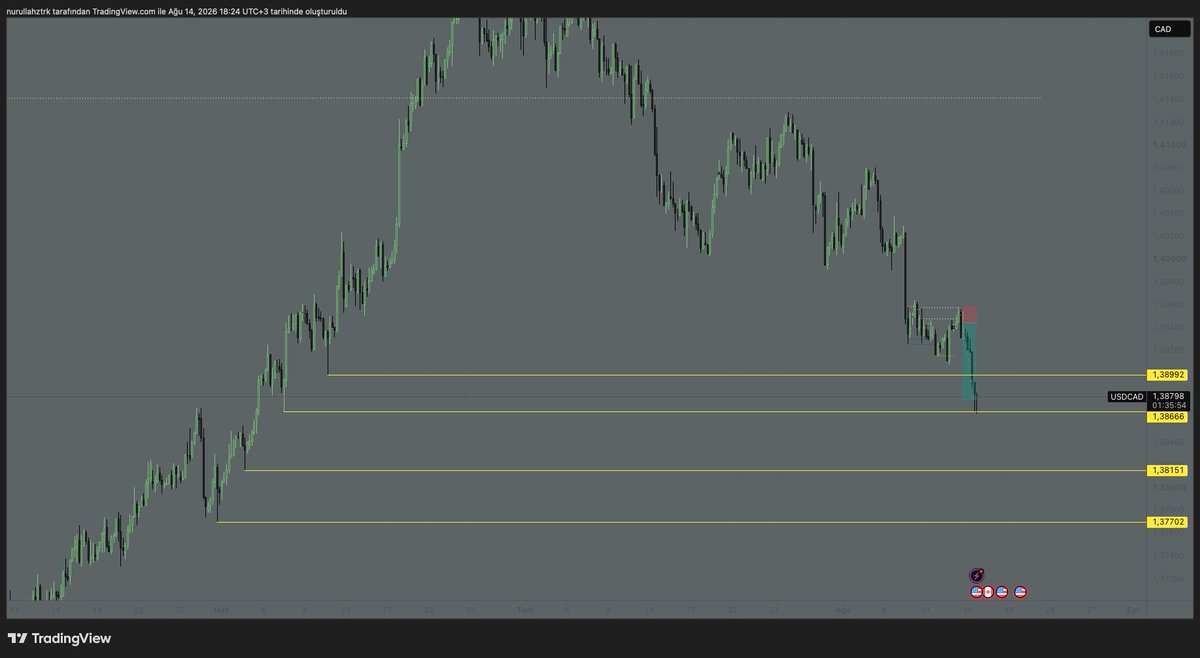The image size is (1200, 658).
Task: Click the TradingView logo
Action: point(59,638)
